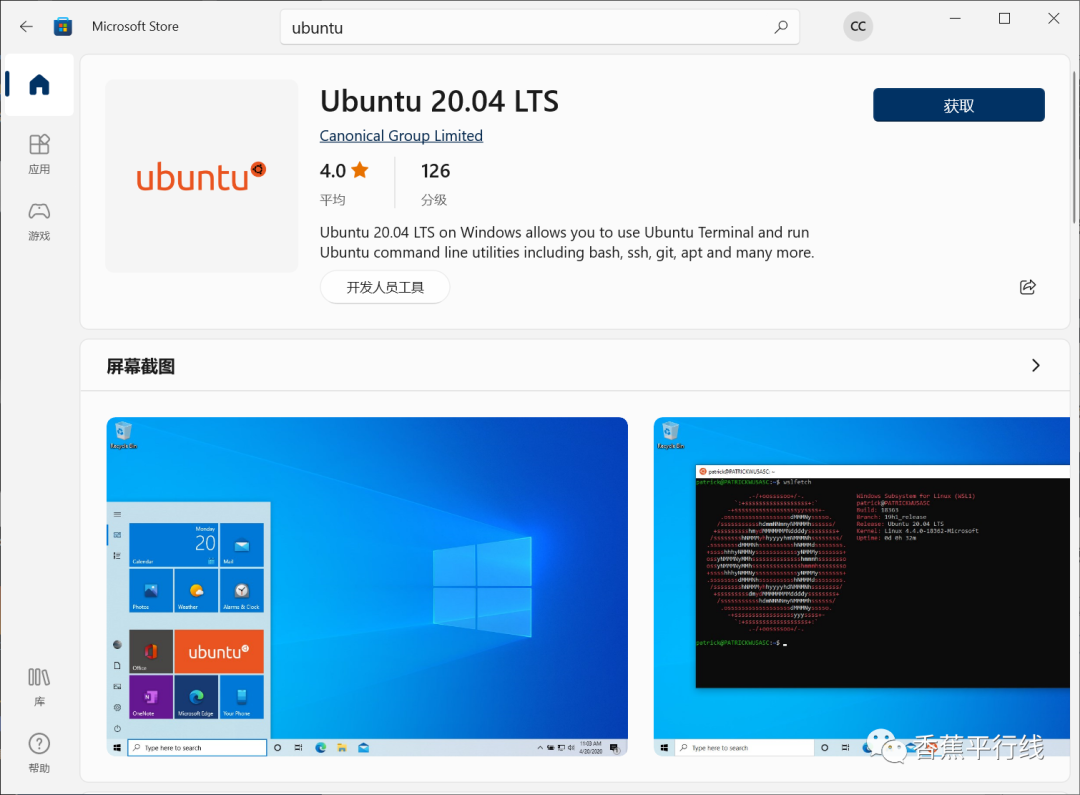Open the terminal screenshot on the right

pyautogui.click(x=860, y=585)
